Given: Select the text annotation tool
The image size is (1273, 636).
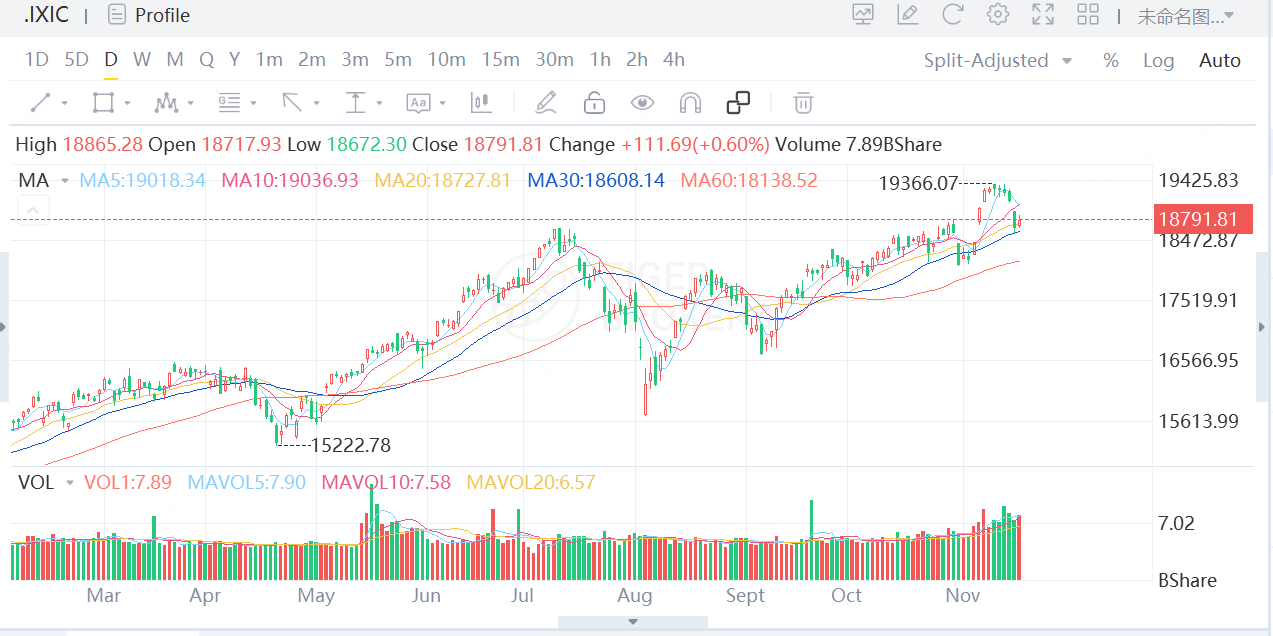Looking at the screenshot, I should point(420,102).
